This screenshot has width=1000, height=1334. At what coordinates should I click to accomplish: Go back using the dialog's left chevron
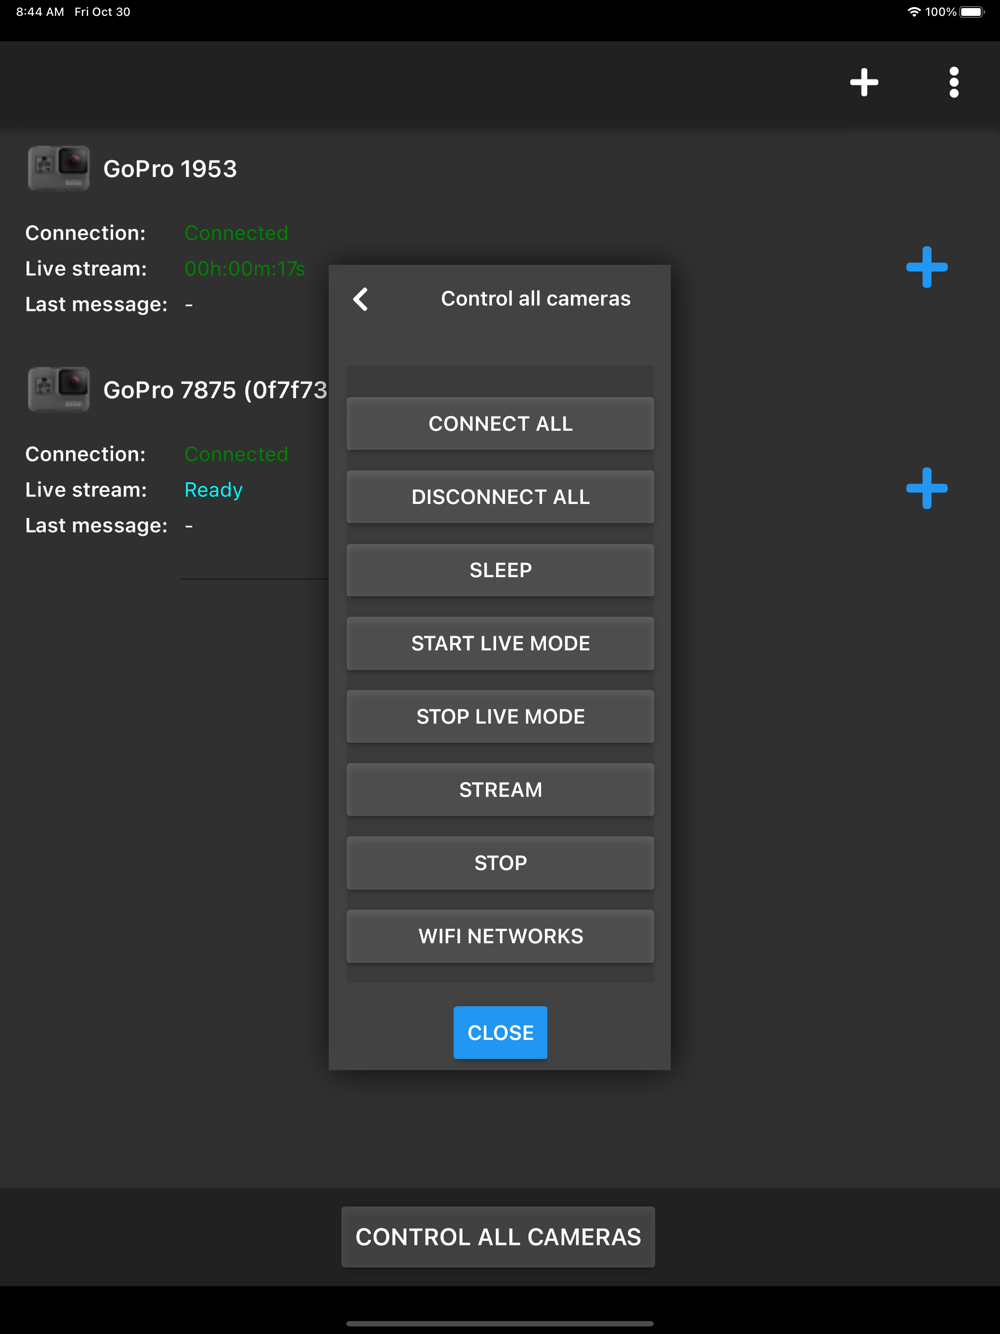(x=361, y=299)
